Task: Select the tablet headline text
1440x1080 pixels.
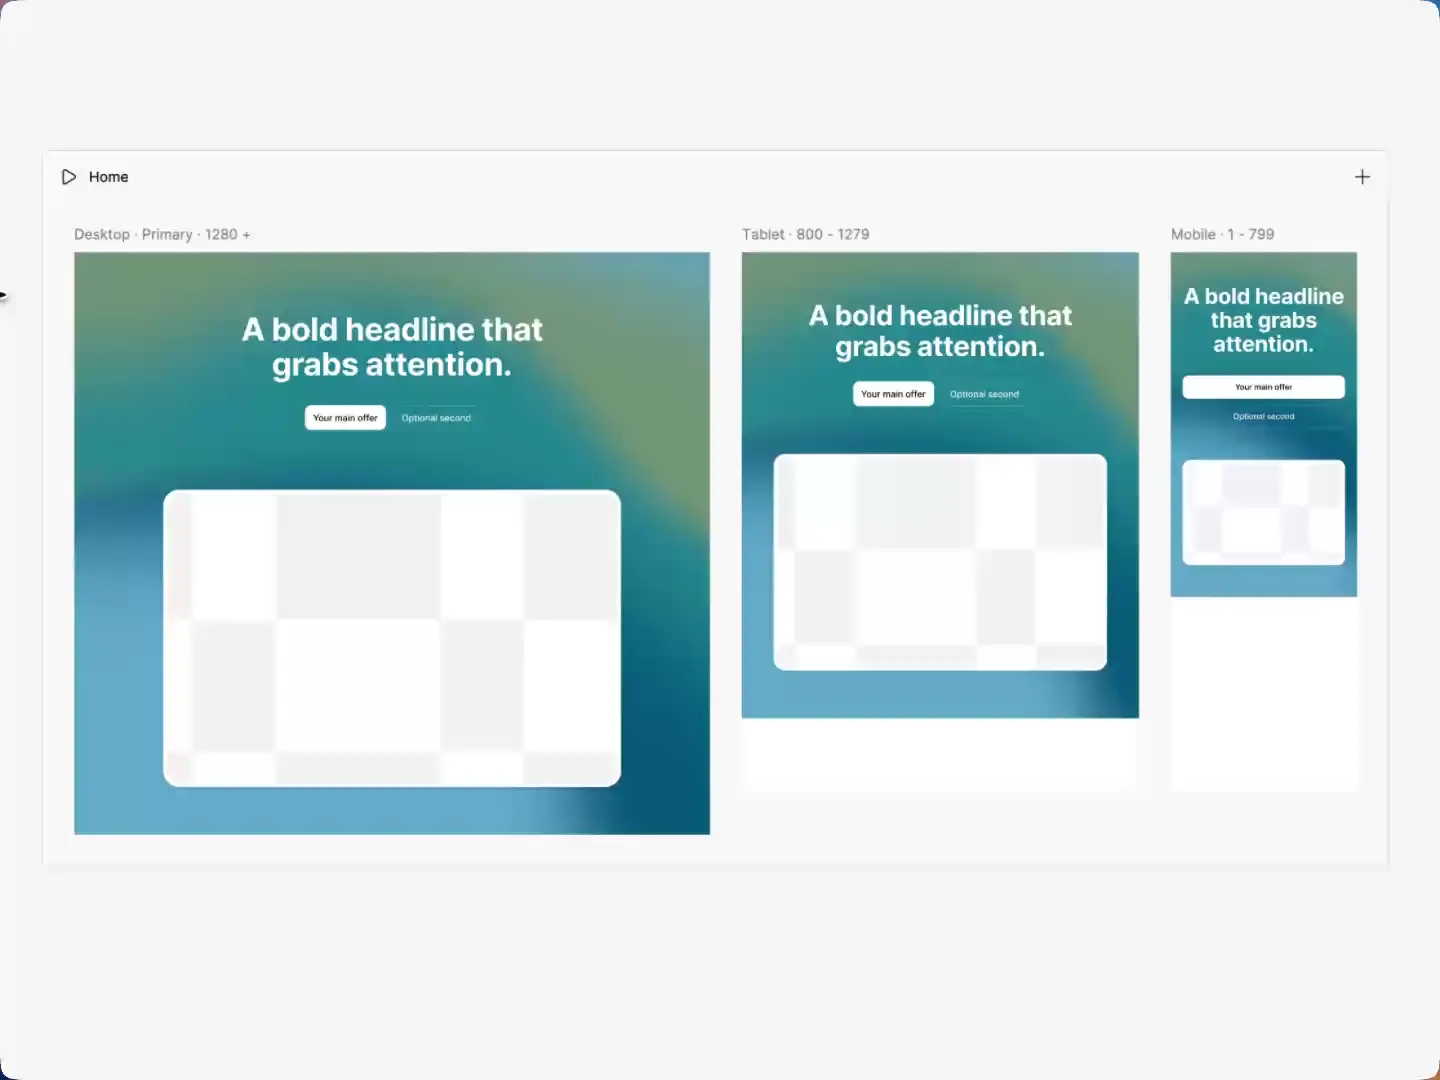Action: (940, 331)
